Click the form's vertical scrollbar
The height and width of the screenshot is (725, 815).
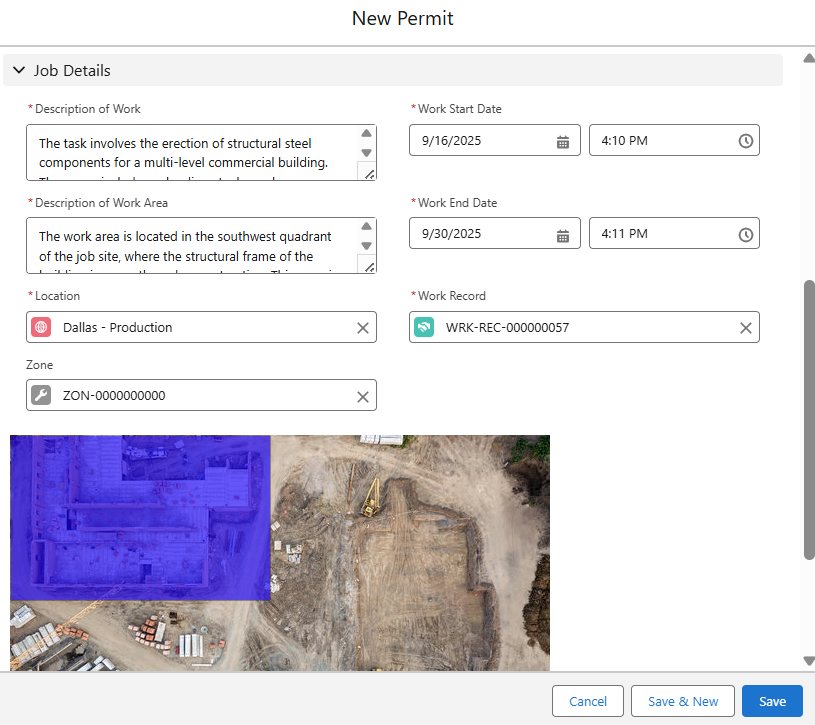[x=808, y=420]
